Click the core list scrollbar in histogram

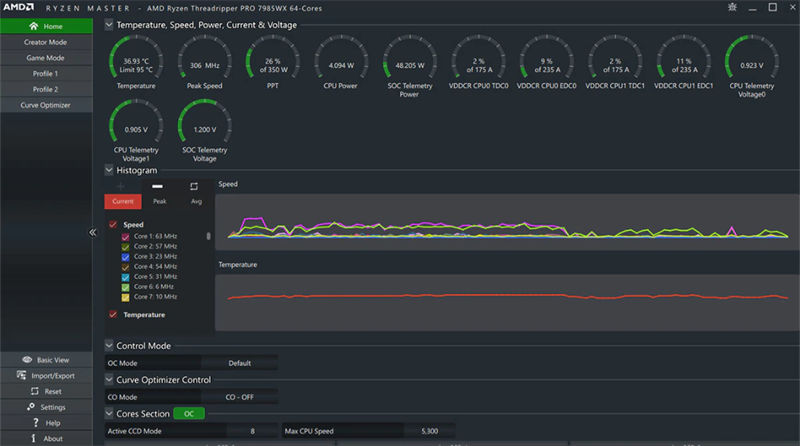(x=208, y=237)
